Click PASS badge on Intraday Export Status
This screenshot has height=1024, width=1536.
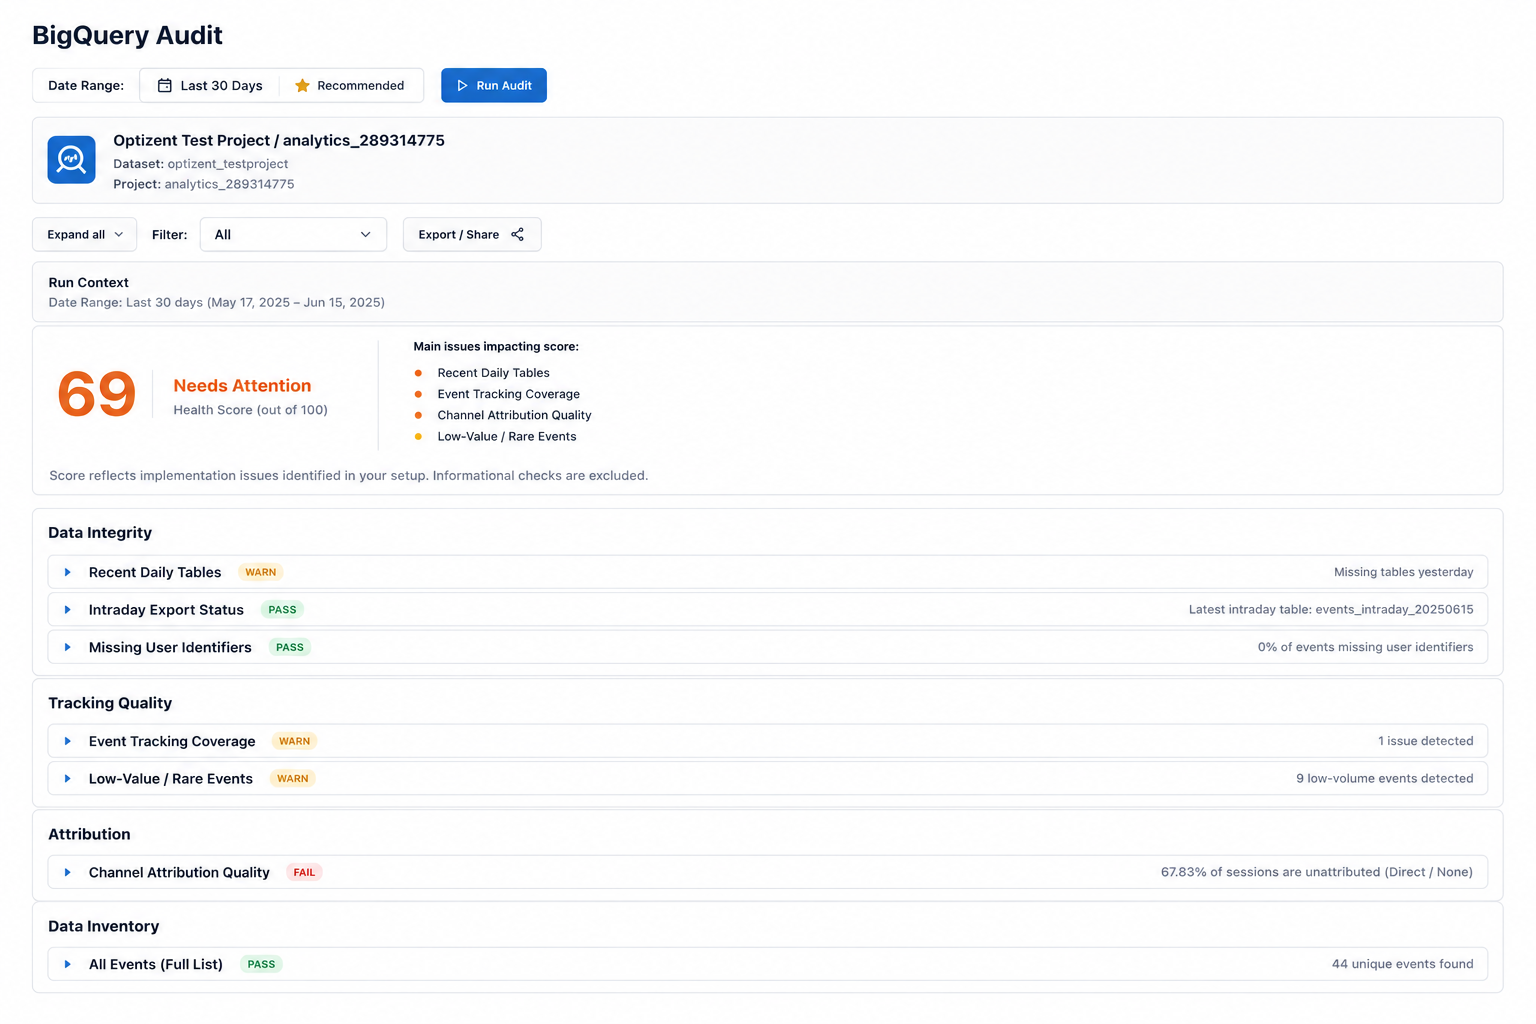click(x=282, y=609)
